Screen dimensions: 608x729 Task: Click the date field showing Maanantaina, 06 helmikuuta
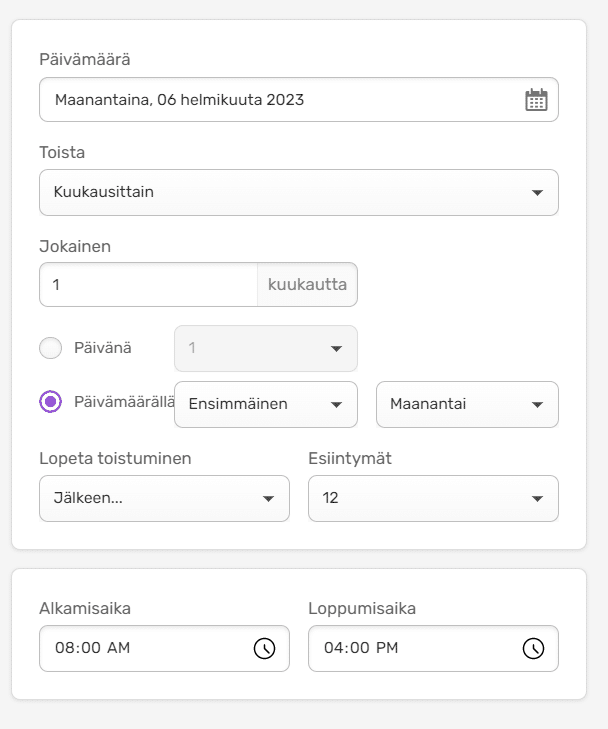280,100
